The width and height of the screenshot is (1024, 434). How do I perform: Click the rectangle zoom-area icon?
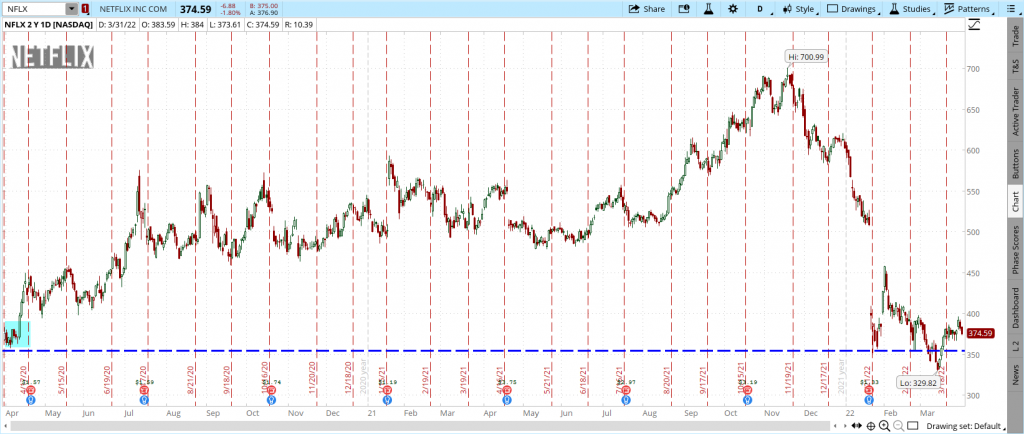pyautogui.click(x=912, y=426)
